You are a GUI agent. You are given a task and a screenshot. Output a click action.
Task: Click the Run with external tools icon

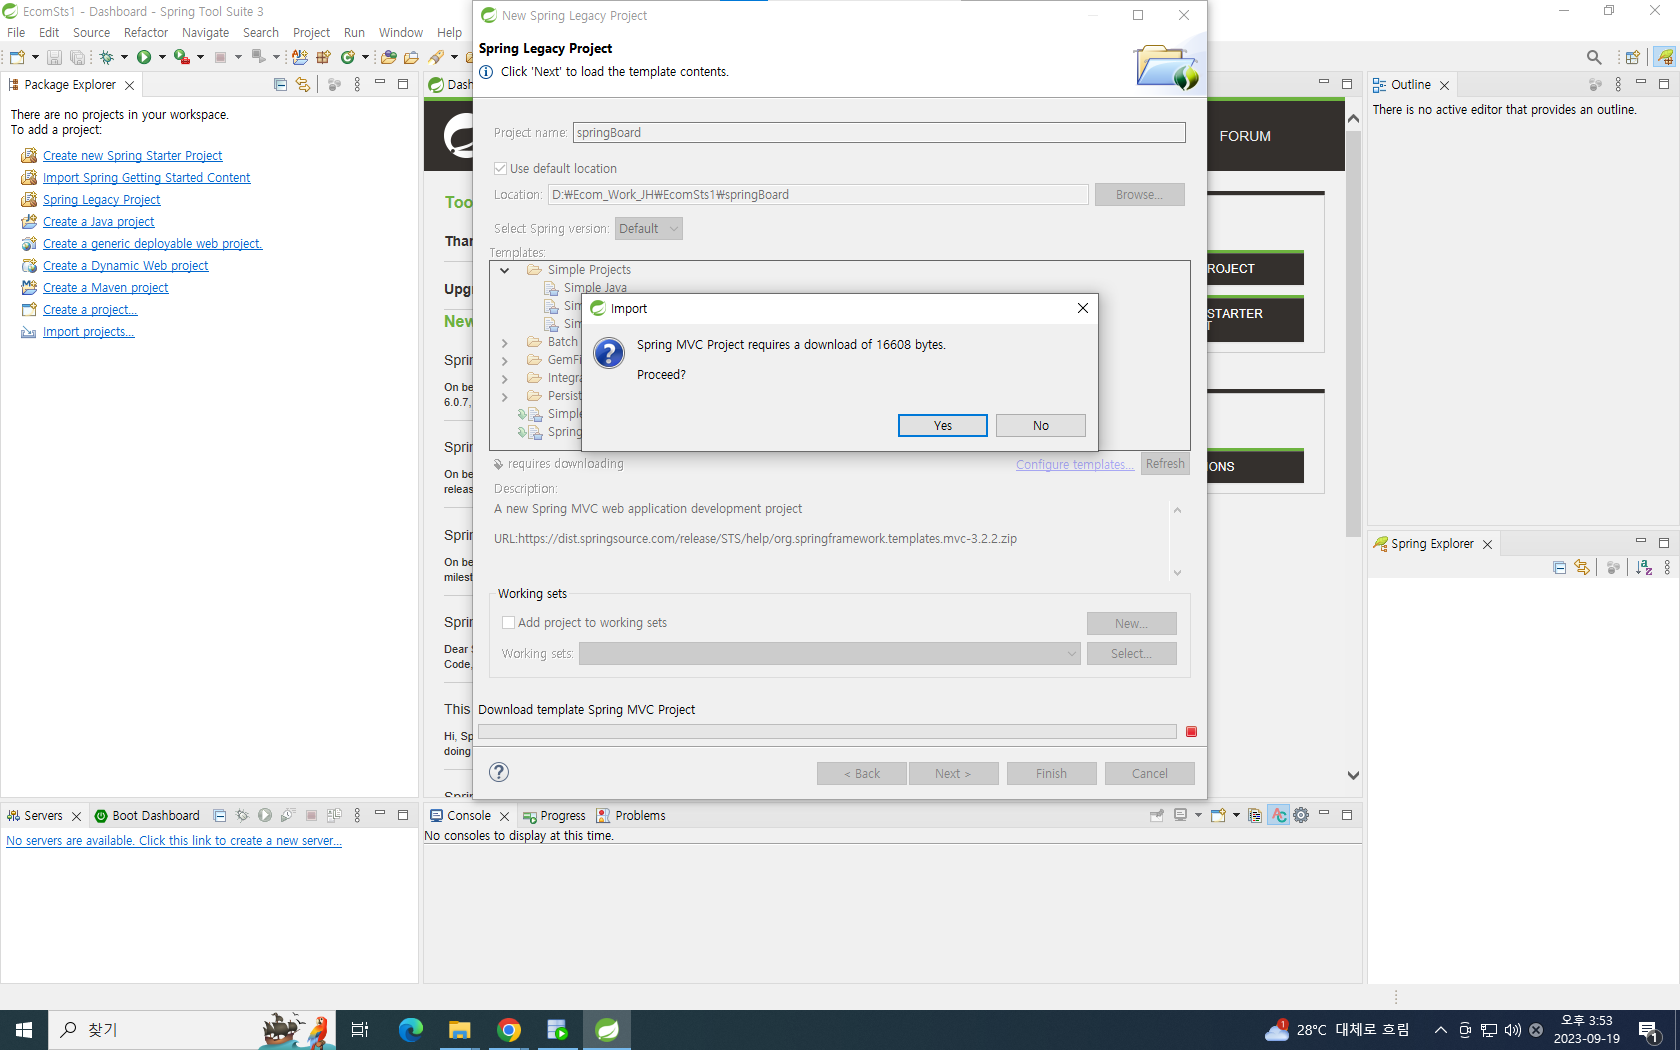tap(181, 57)
